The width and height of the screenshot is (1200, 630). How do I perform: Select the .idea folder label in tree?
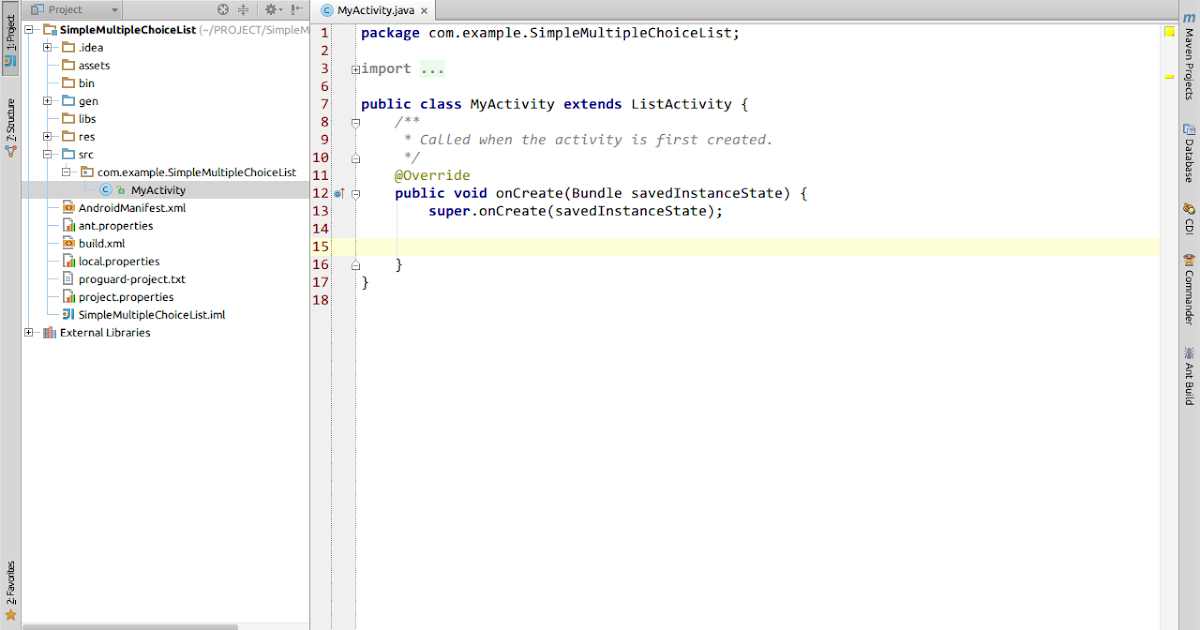tap(91, 47)
